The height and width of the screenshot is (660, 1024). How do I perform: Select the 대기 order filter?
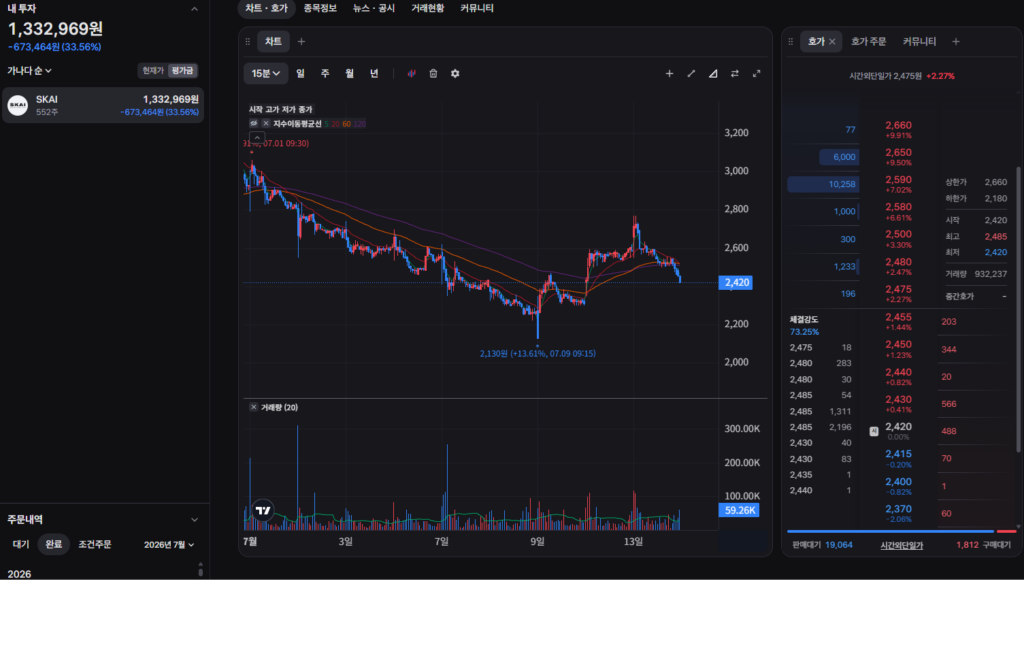[21, 544]
